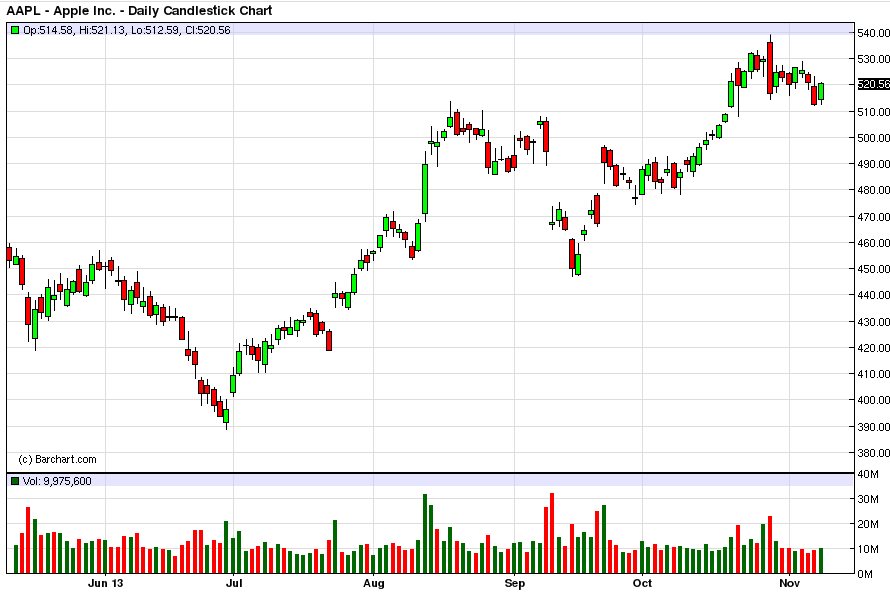The width and height of the screenshot is (890, 594).
Task: Click the green legend square beside Op:514.58
Action: tap(15, 30)
